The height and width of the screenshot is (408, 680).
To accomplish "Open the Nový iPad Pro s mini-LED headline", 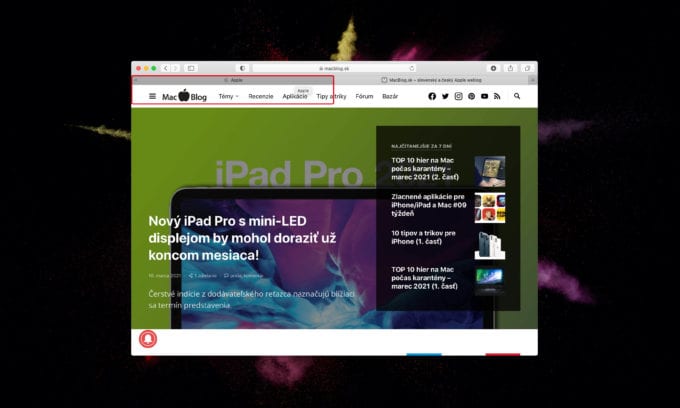I will click(x=242, y=238).
